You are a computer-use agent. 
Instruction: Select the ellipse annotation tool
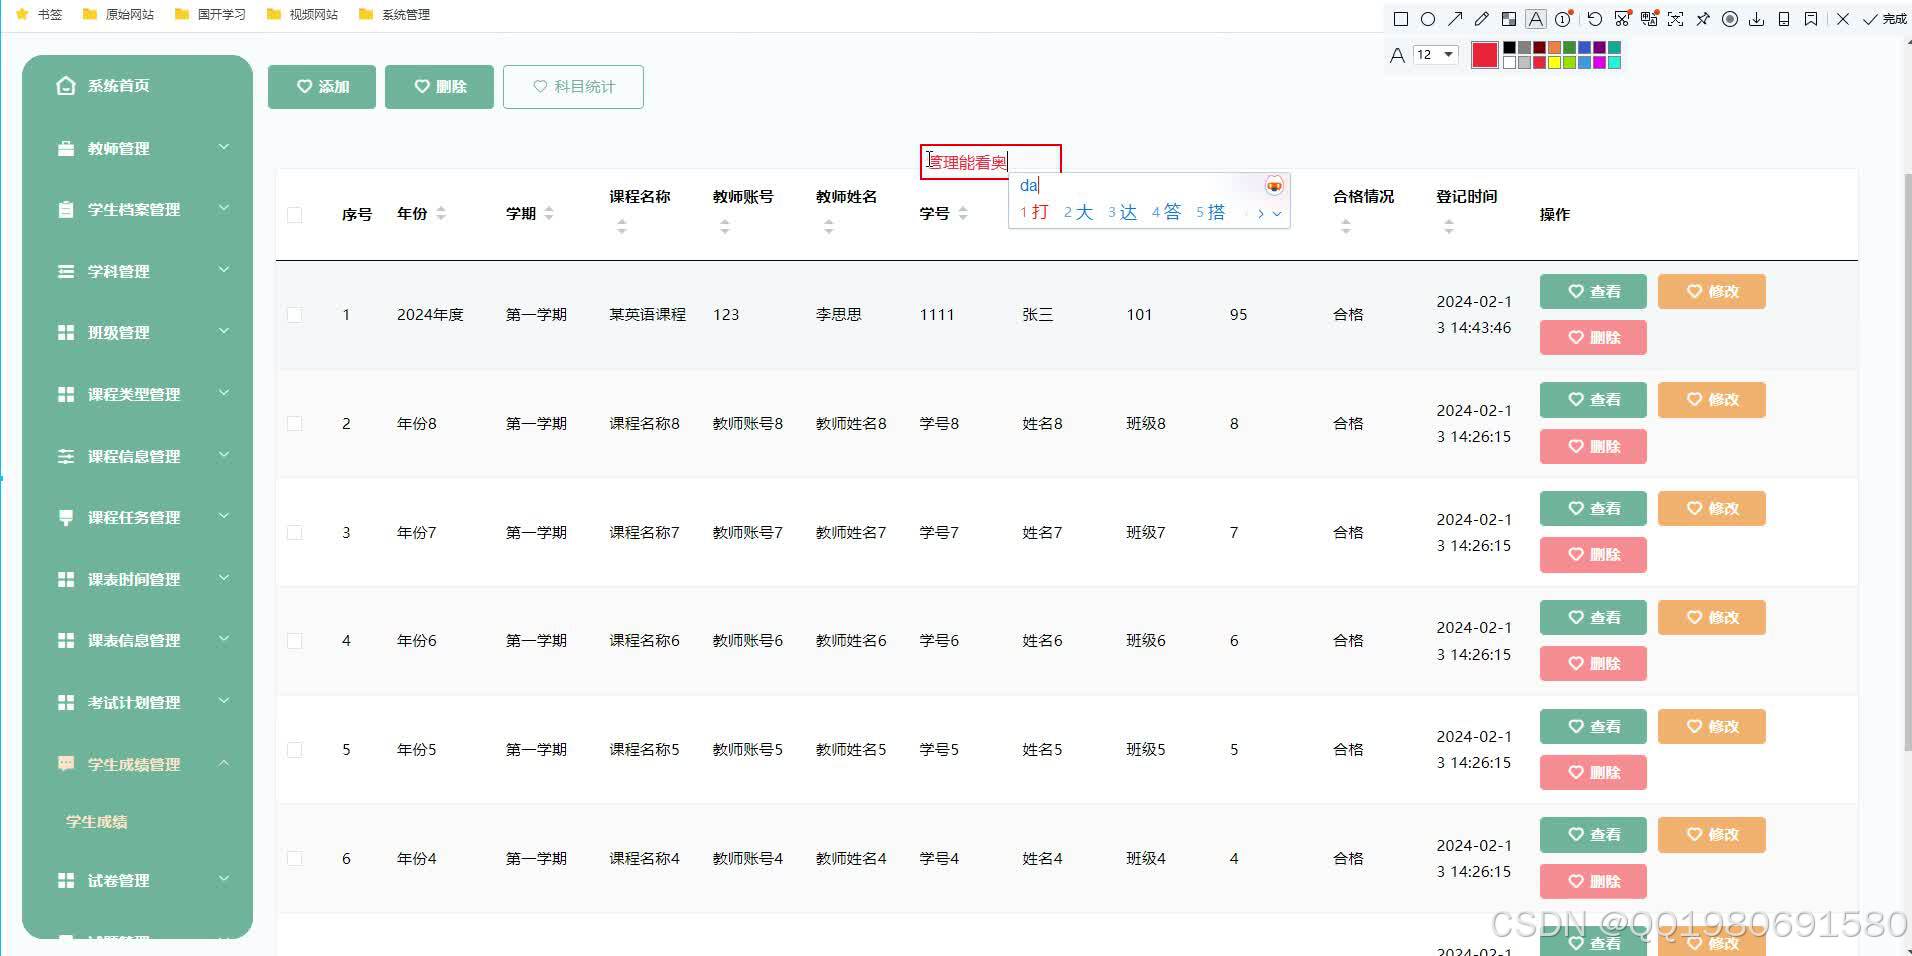(x=1429, y=19)
